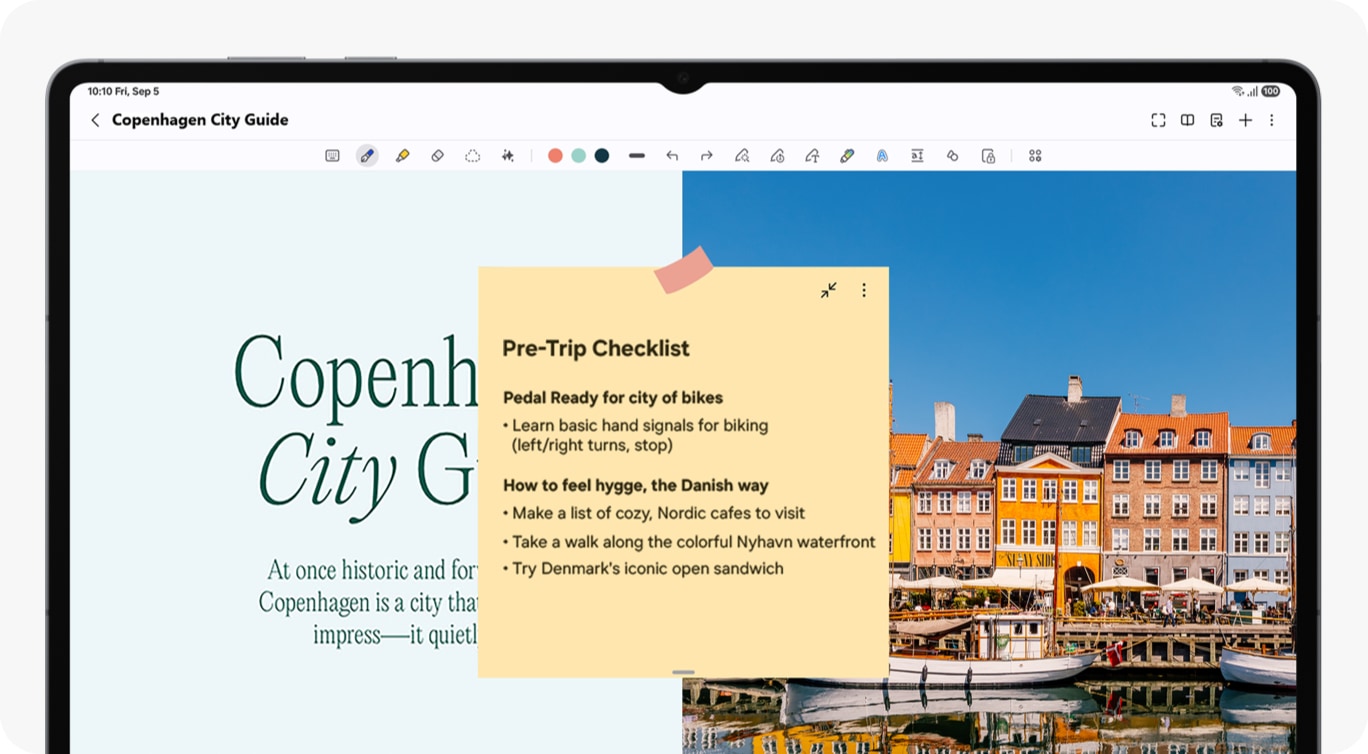Viewport: 1368px width, 754px height.
Task: Activate the Lasso selection tool
Action: (472, 156)
